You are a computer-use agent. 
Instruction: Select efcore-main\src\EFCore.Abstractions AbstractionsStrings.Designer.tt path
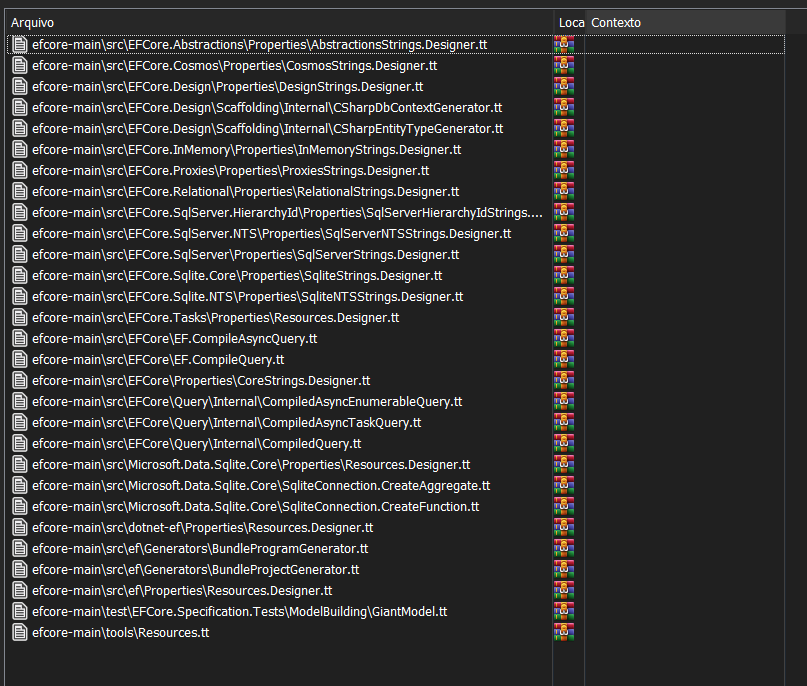coord(259,45)
